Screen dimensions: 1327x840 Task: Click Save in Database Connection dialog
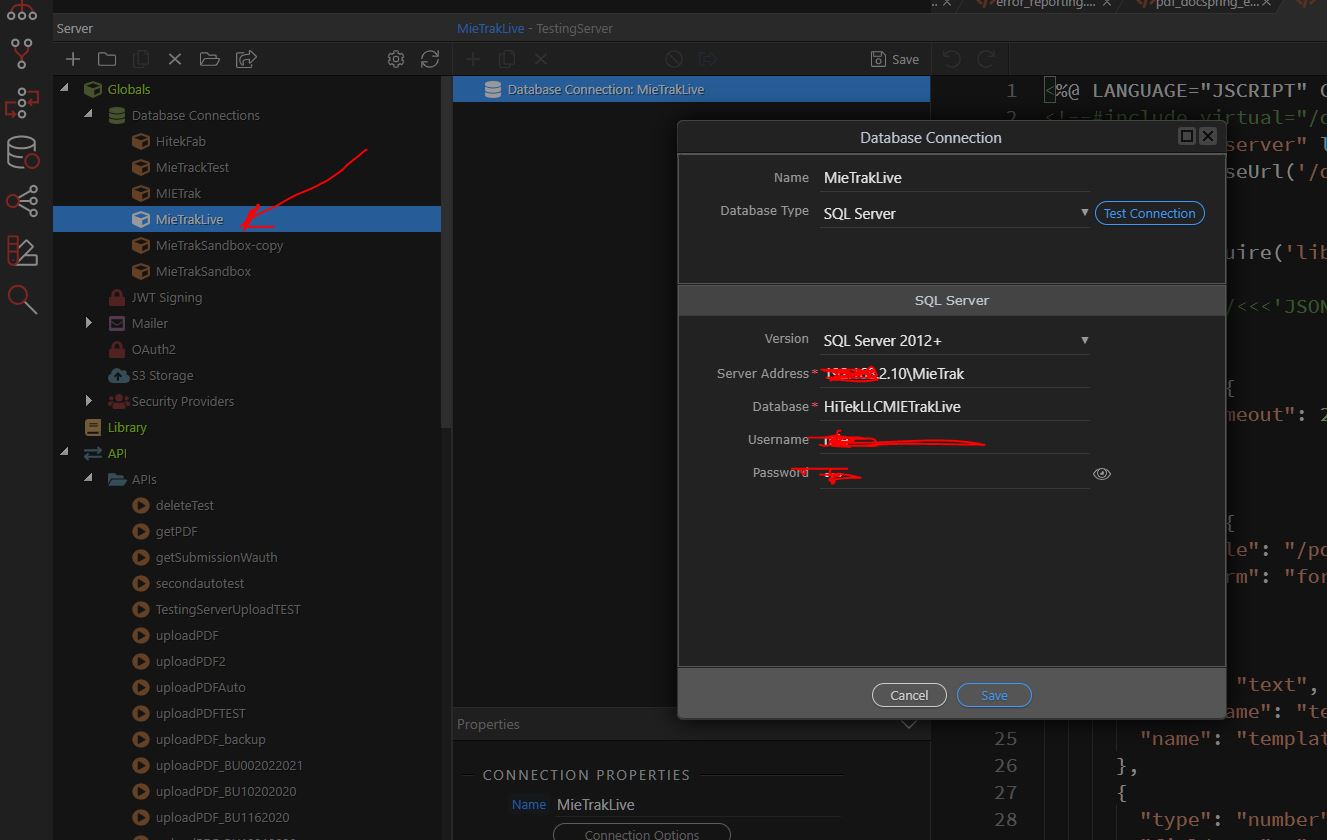click(994, 695)
